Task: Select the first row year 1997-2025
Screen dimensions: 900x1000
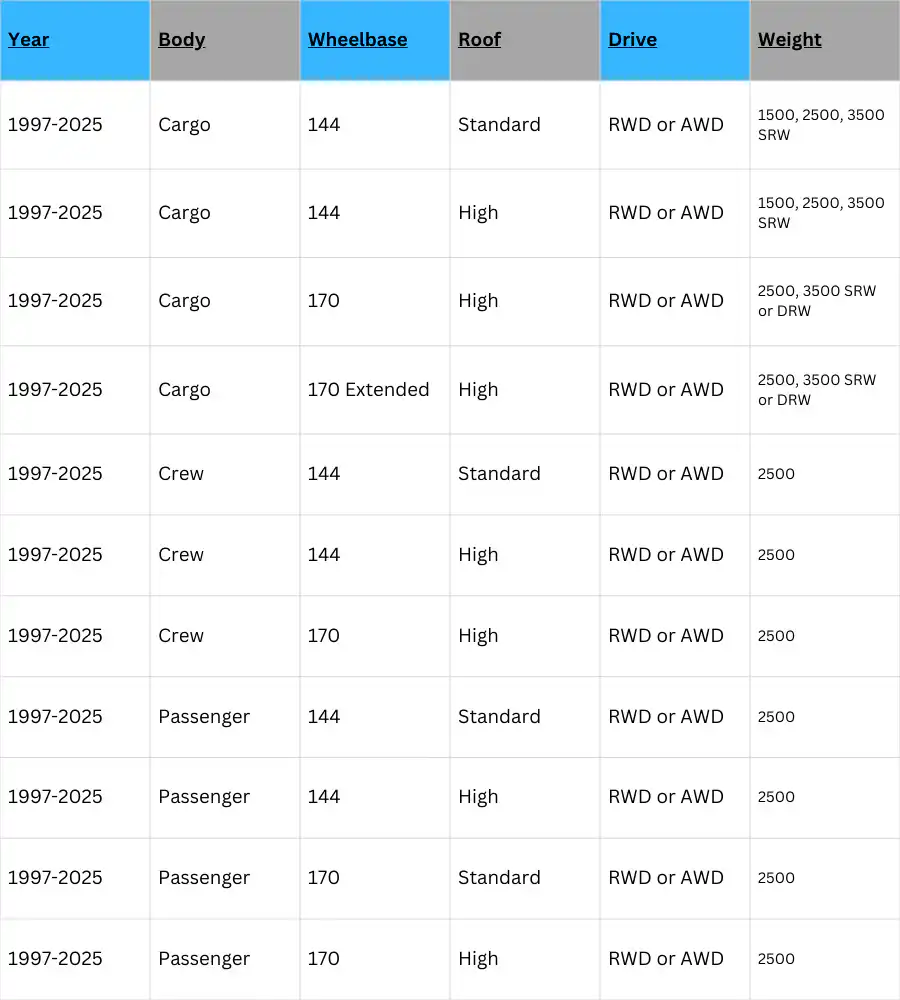Action: click(x=55, y=124)
